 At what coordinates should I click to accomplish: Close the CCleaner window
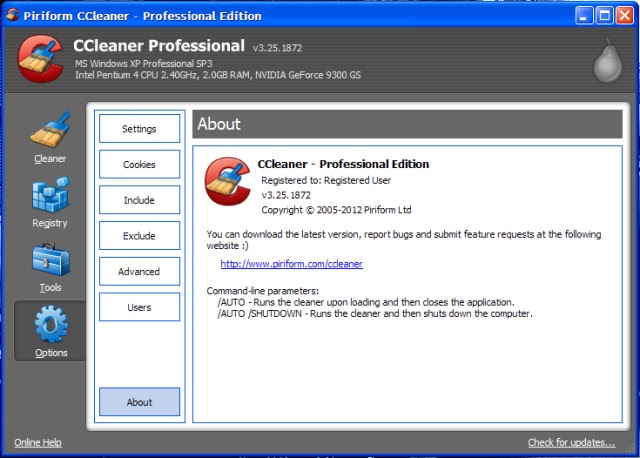(625, 16)
